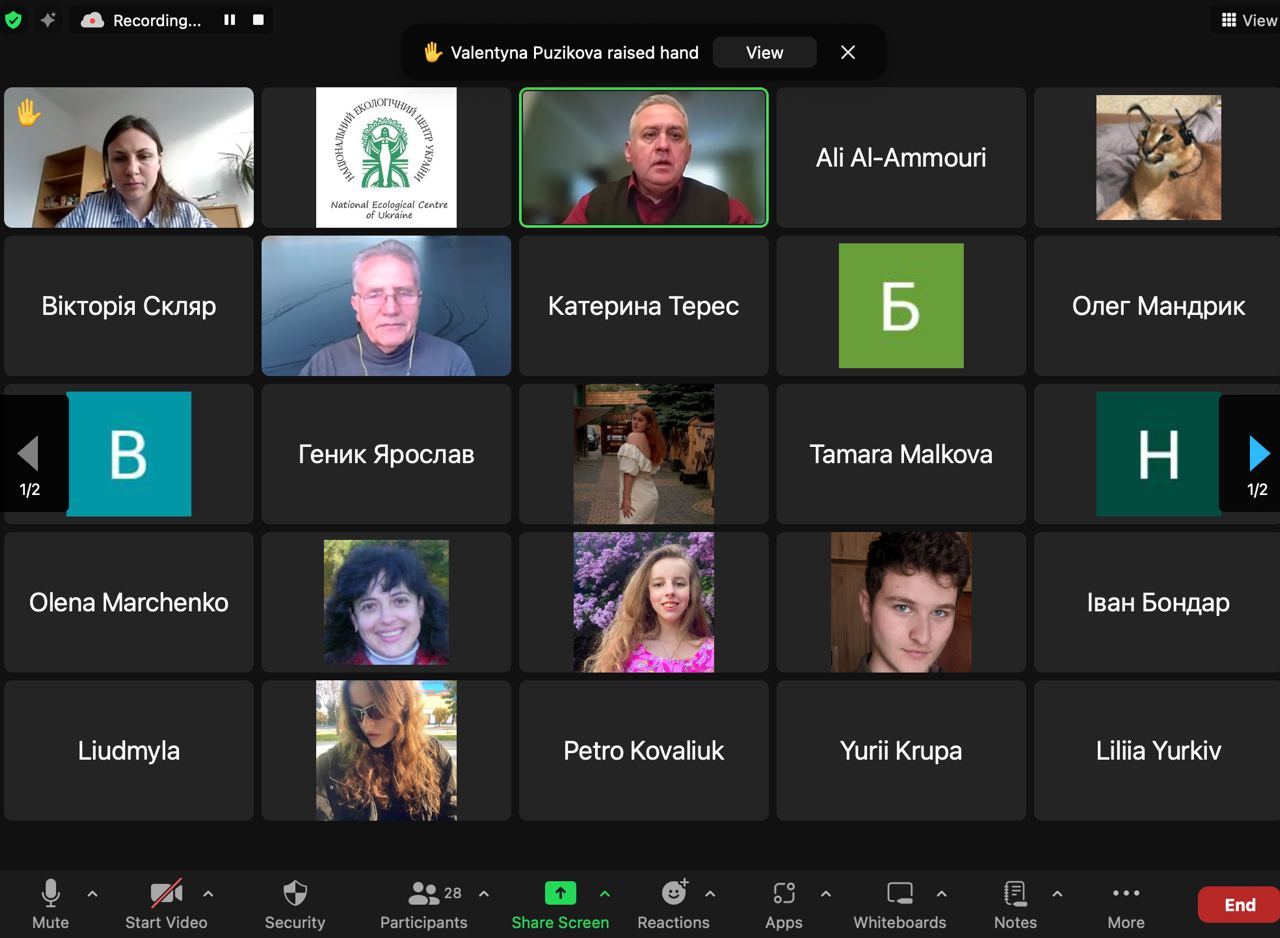The height and width of the screenshot is (938, 1280).
Task: Go to next page of participants
Action: click(x=1257, y=455)
